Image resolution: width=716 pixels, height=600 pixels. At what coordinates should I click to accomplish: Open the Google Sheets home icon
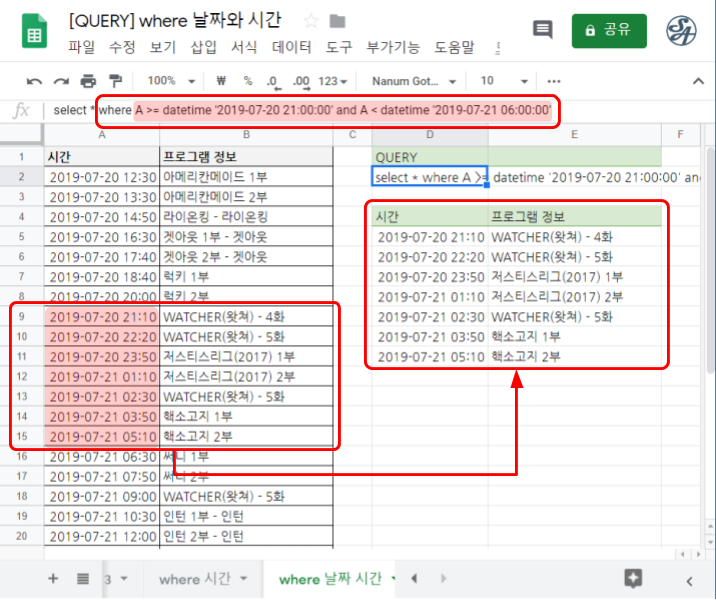pyautogui.click(x=34, y=31)
